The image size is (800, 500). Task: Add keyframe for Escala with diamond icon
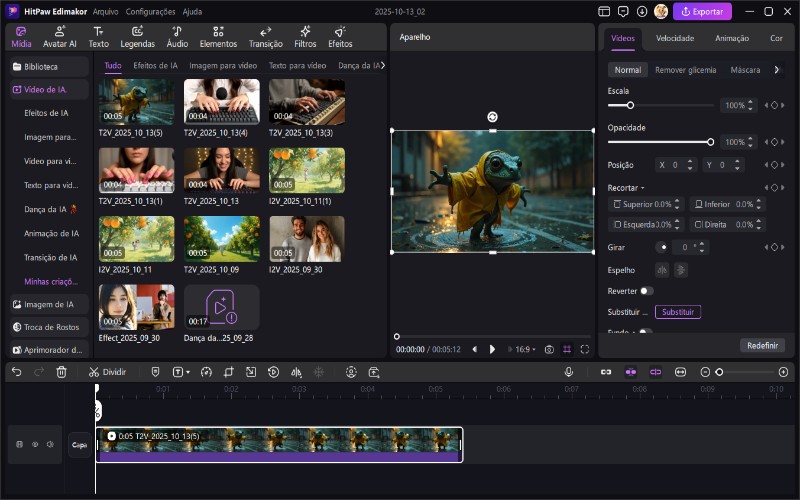click(x=774, y=105)
